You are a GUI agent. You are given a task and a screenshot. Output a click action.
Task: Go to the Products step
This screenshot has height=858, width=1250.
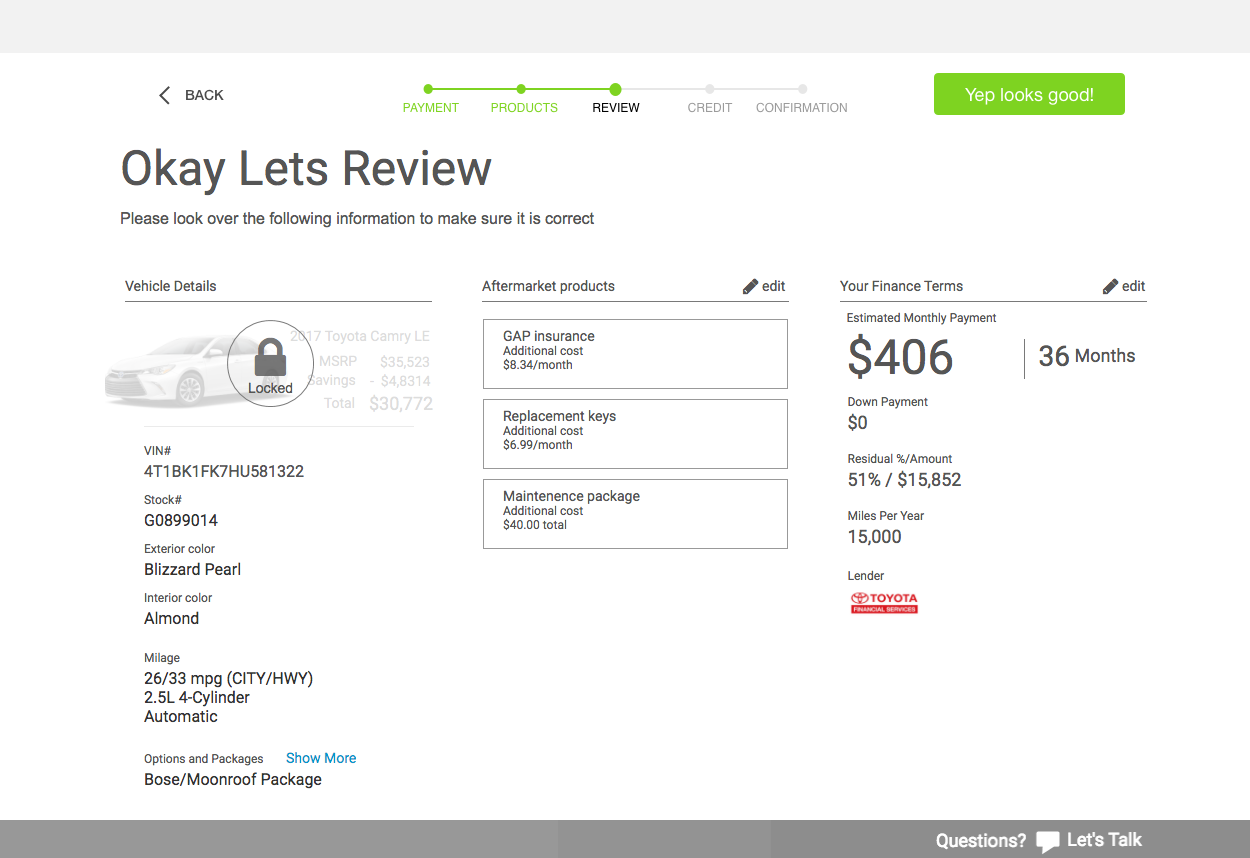[524, 107]
